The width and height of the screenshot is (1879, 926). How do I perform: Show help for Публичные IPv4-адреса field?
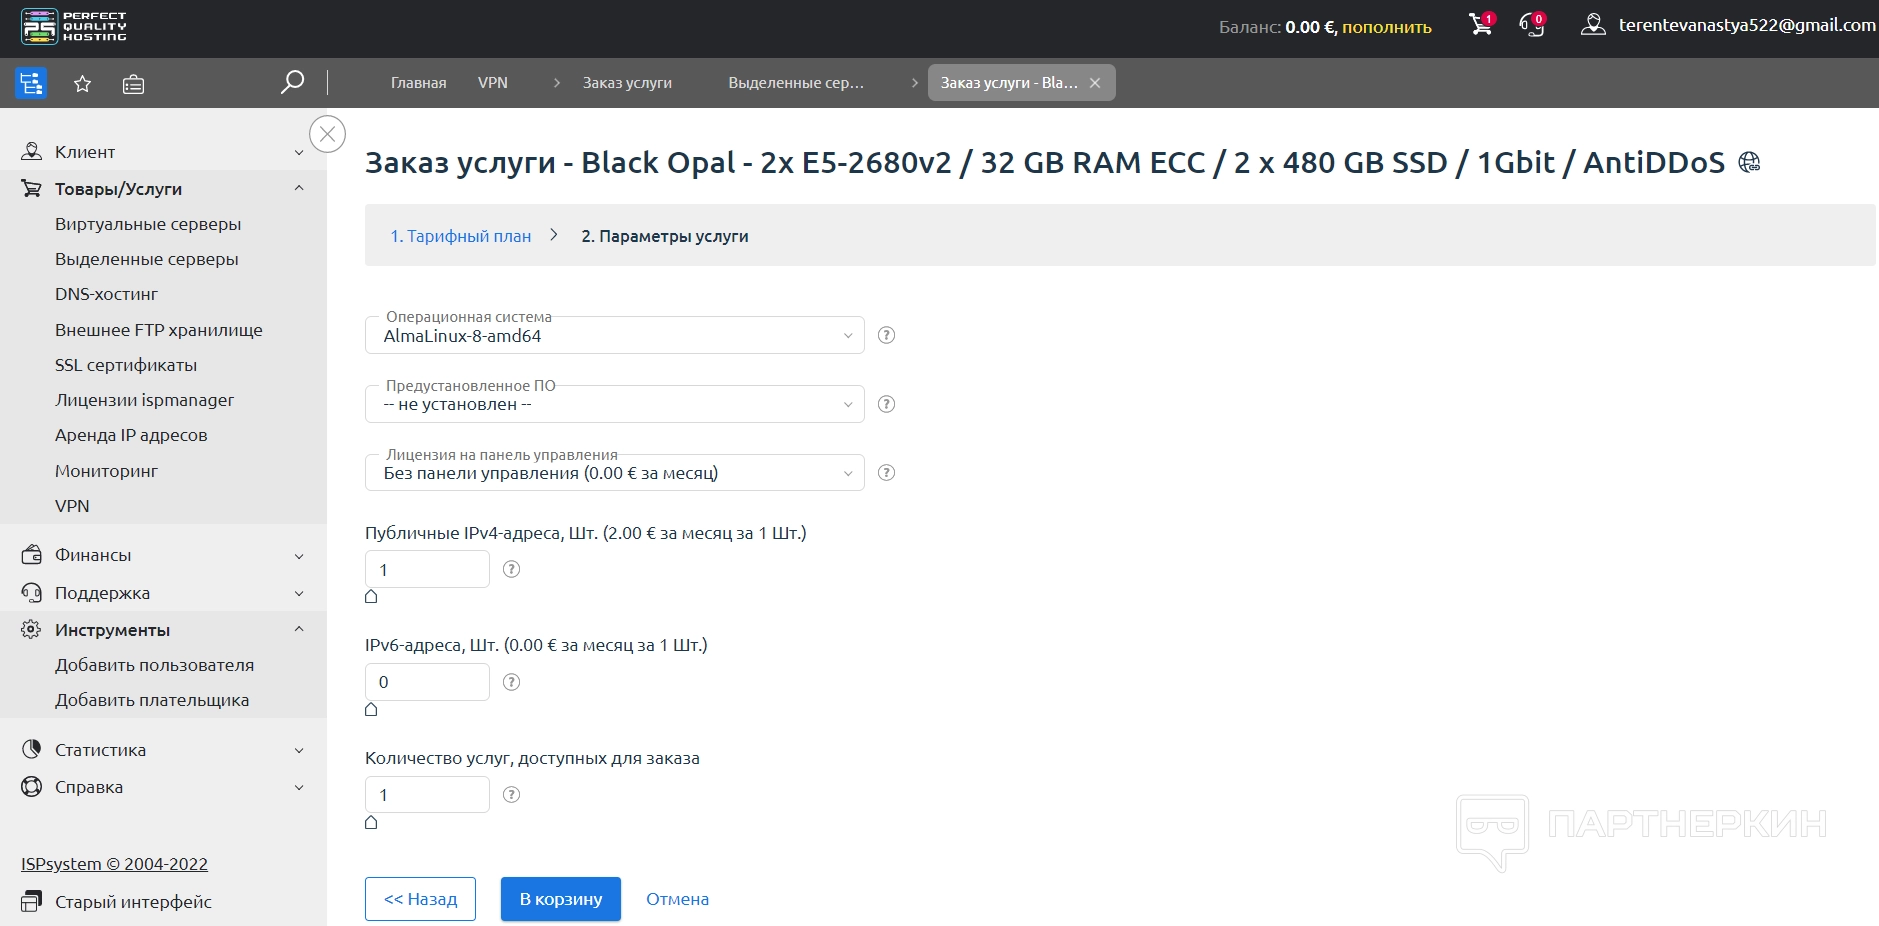tap(511, 569)
